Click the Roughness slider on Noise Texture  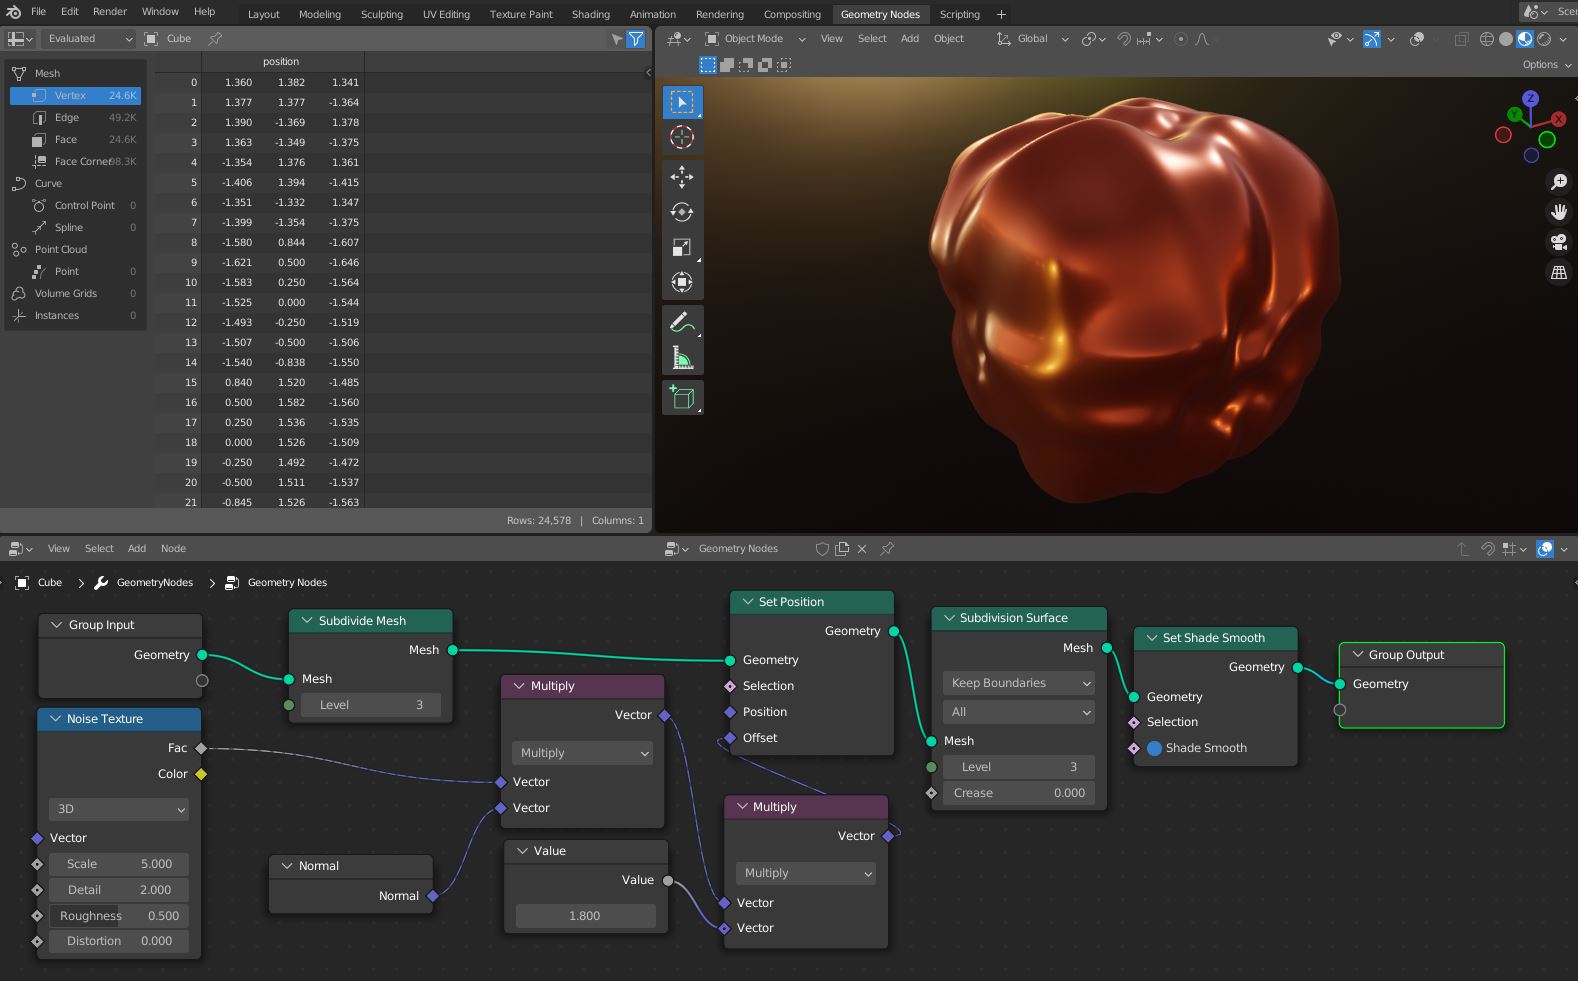pyautogui.click(x=118, y=916)
